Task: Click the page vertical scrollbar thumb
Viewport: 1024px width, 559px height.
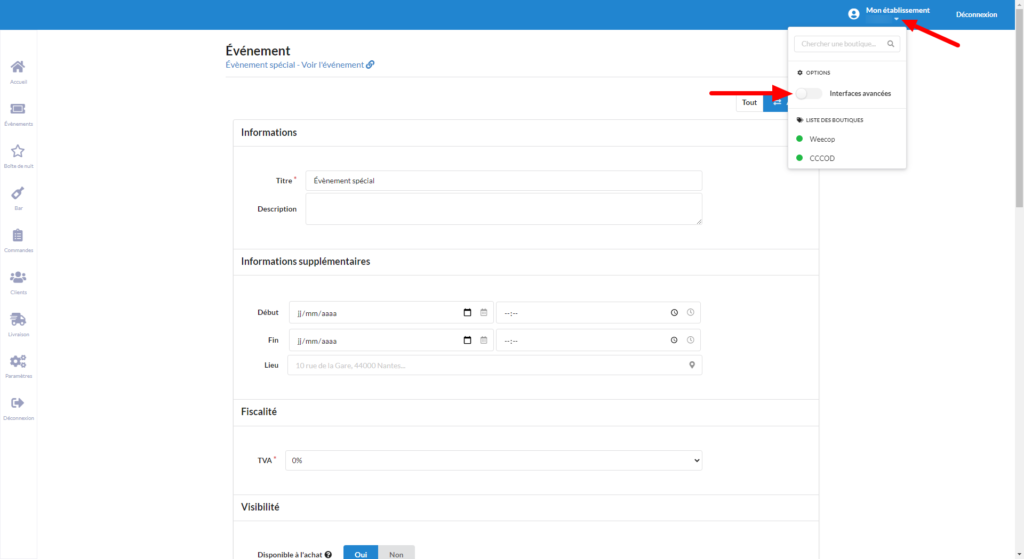Action: tap(1019, 108)
